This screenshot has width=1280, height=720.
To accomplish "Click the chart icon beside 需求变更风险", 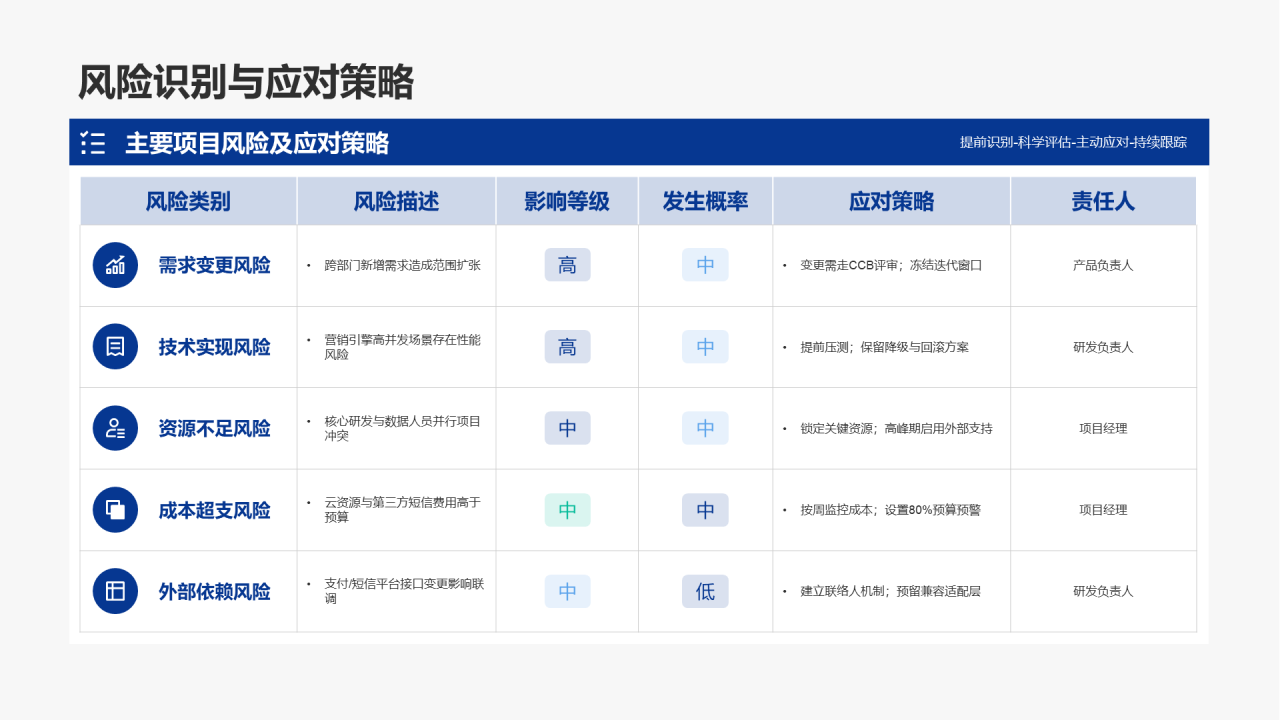I will click(x=116, y=265).
